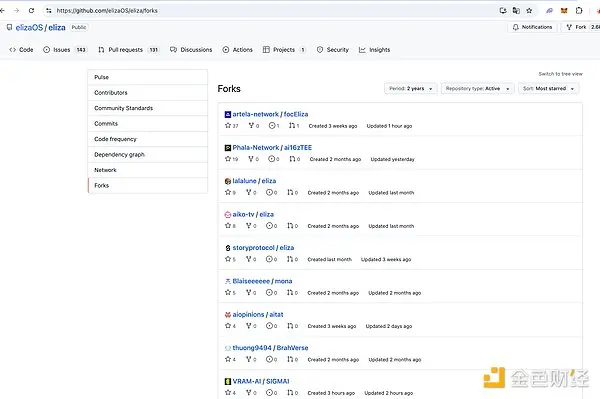Bookmark this page with the star icon
This screenshot has width=600, height=399.
pyautogui.click(x=529, y=11)
